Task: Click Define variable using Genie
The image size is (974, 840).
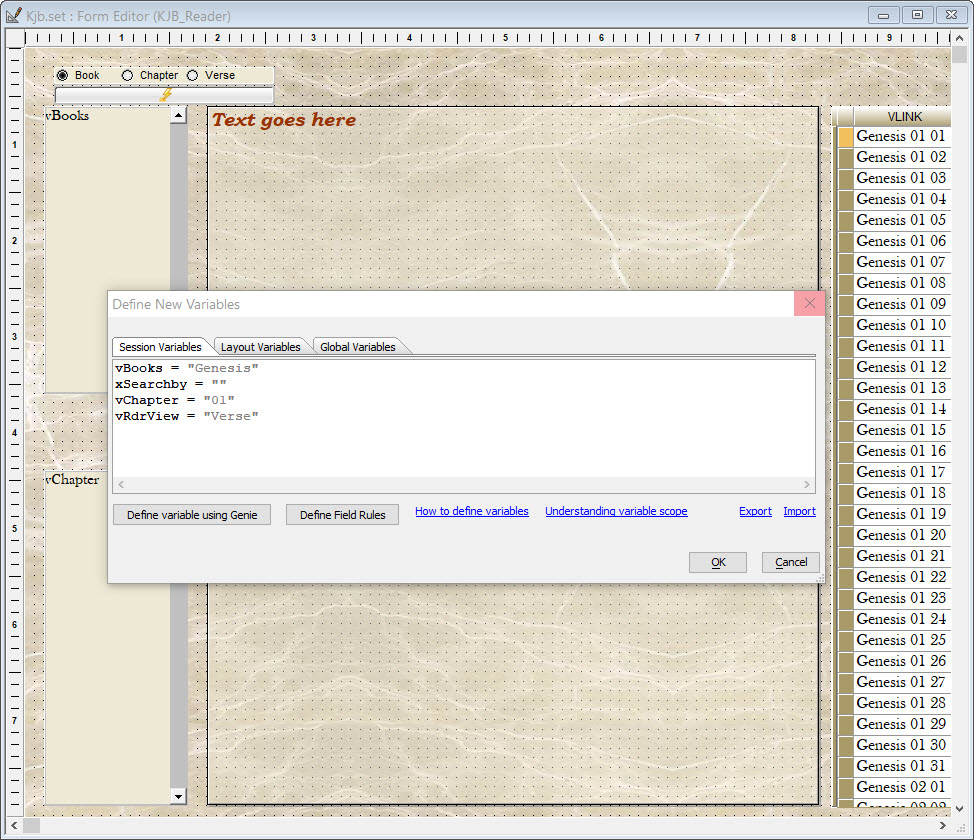Action: pyautogui.click(x=191, y=513)
